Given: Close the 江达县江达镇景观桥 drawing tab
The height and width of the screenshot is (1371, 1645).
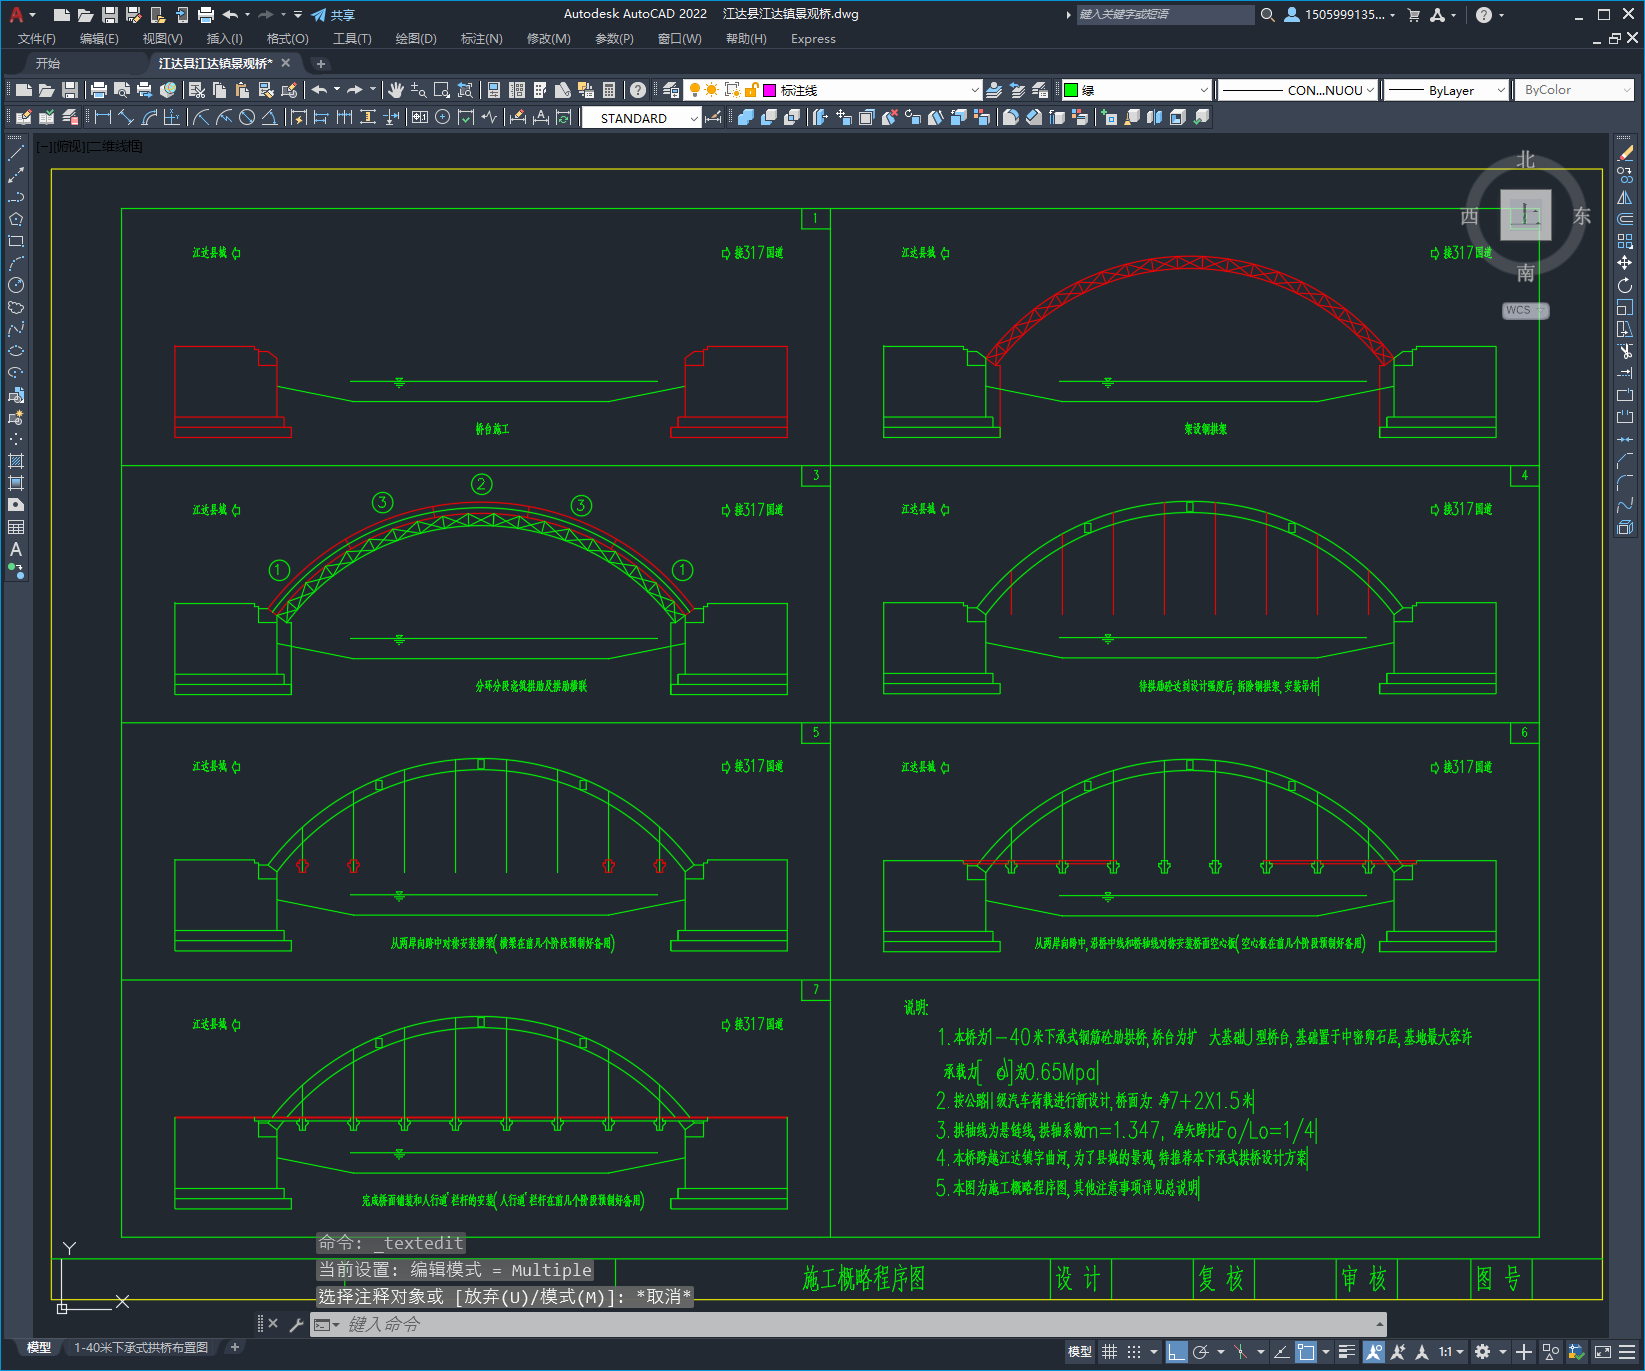Looking at the screenshot, I should (285, 62).
